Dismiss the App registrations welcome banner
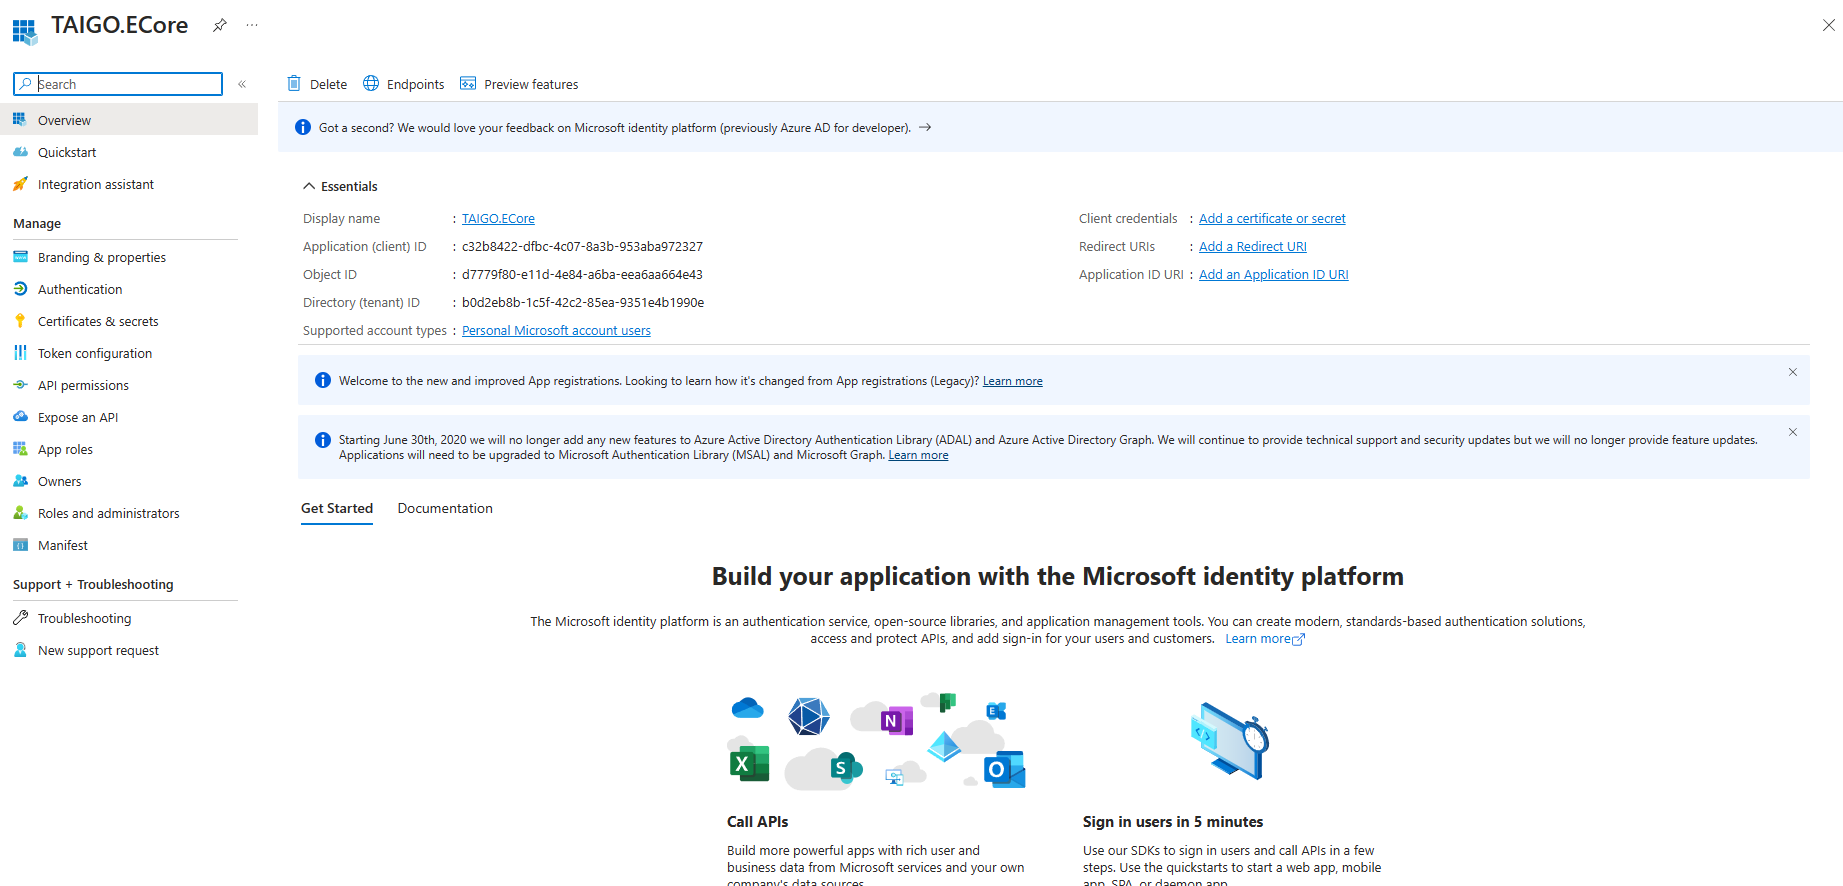 click(1793, 372)
